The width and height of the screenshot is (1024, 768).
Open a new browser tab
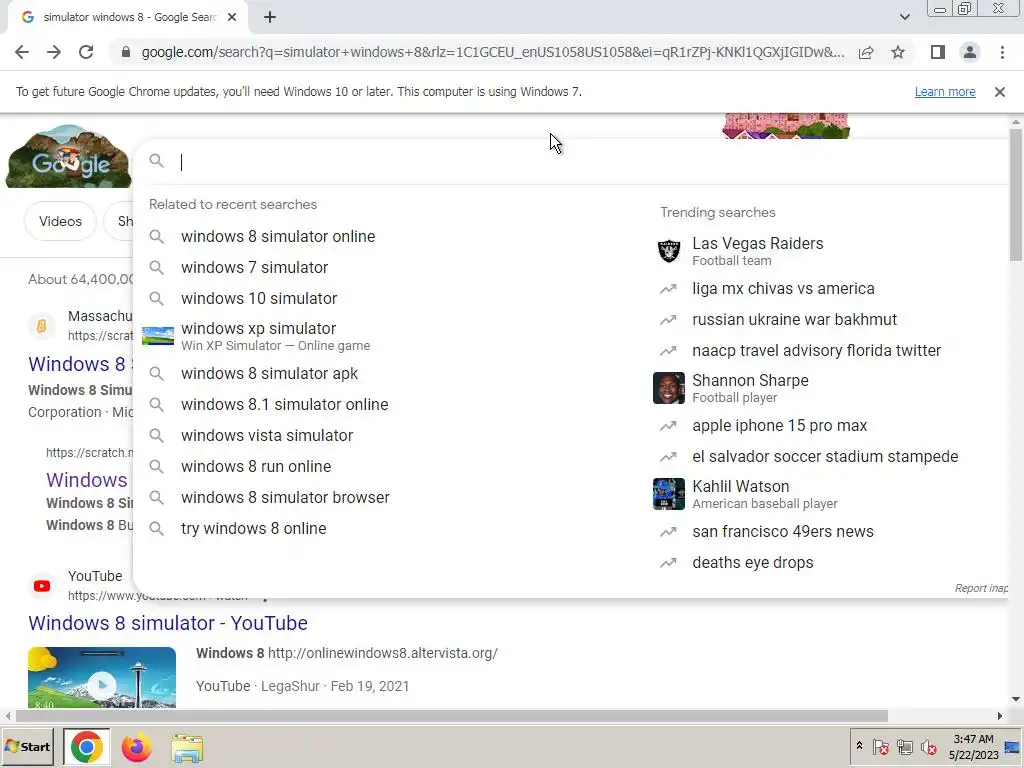point(270,18)
